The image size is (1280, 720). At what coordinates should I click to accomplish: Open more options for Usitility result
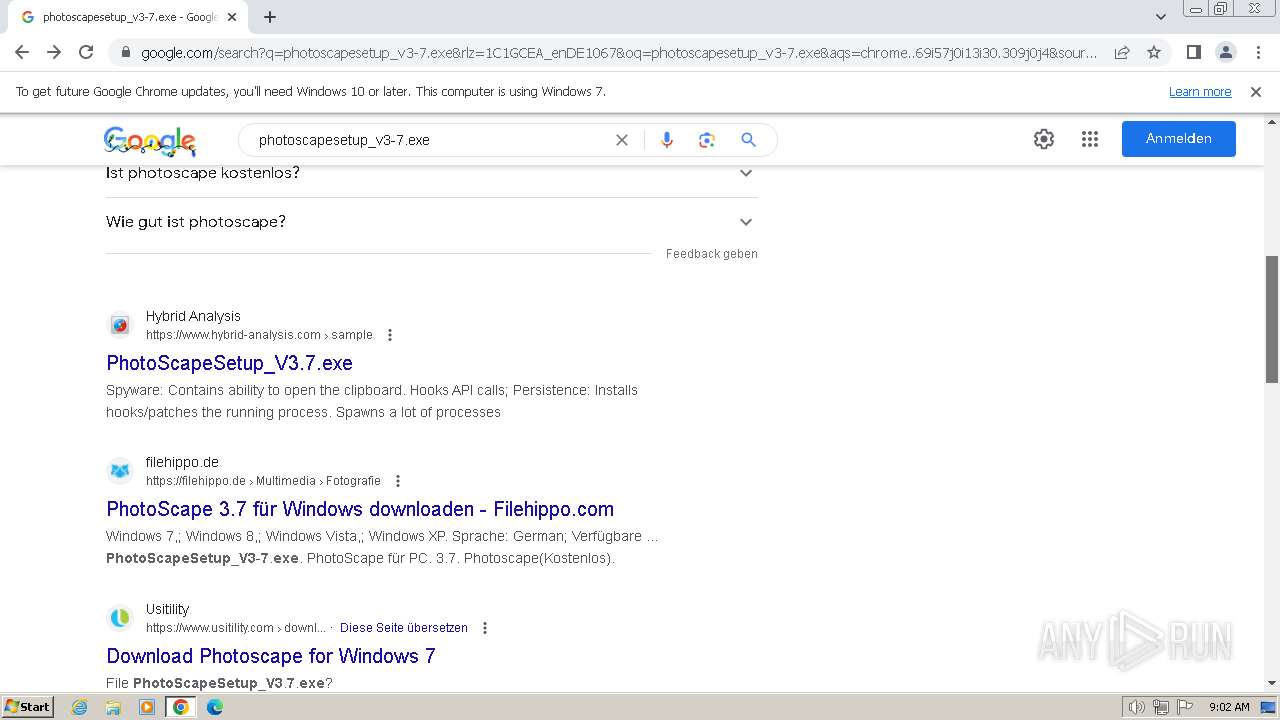pyautogui.click(x=485, y=628)
